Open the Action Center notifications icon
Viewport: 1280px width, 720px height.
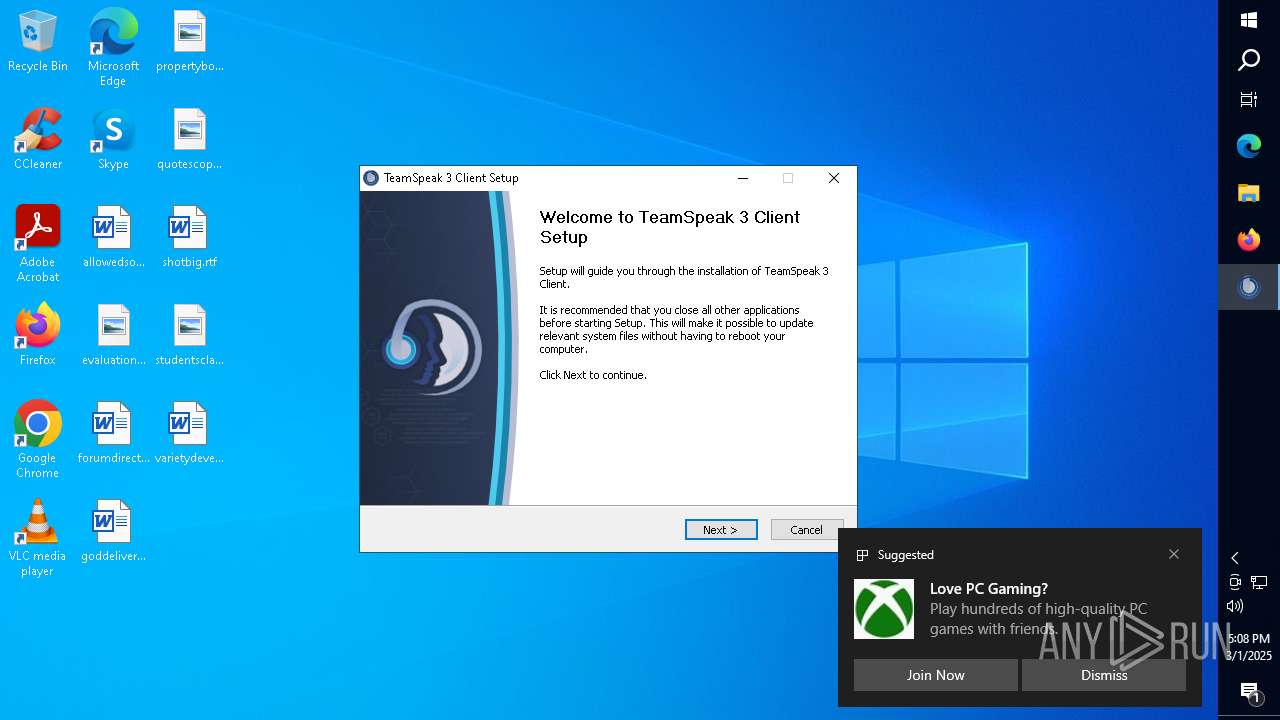point(1249,691)
